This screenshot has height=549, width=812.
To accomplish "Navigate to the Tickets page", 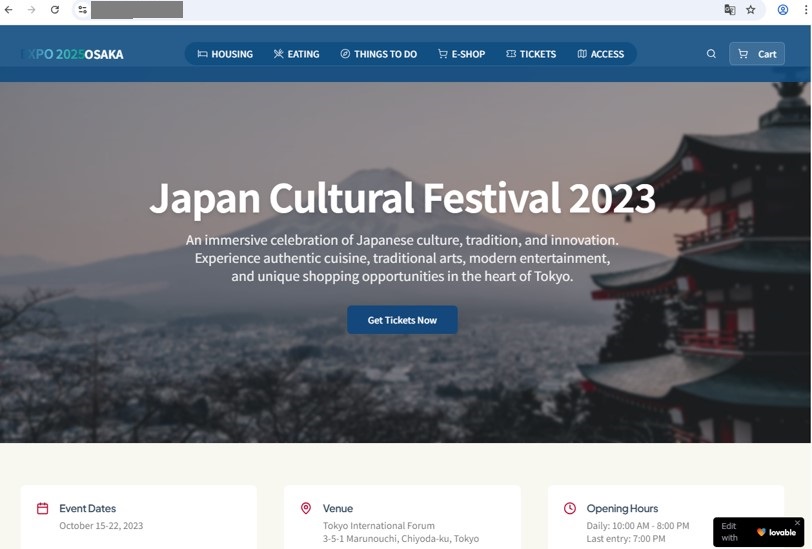I will click(x=531, y=54).
